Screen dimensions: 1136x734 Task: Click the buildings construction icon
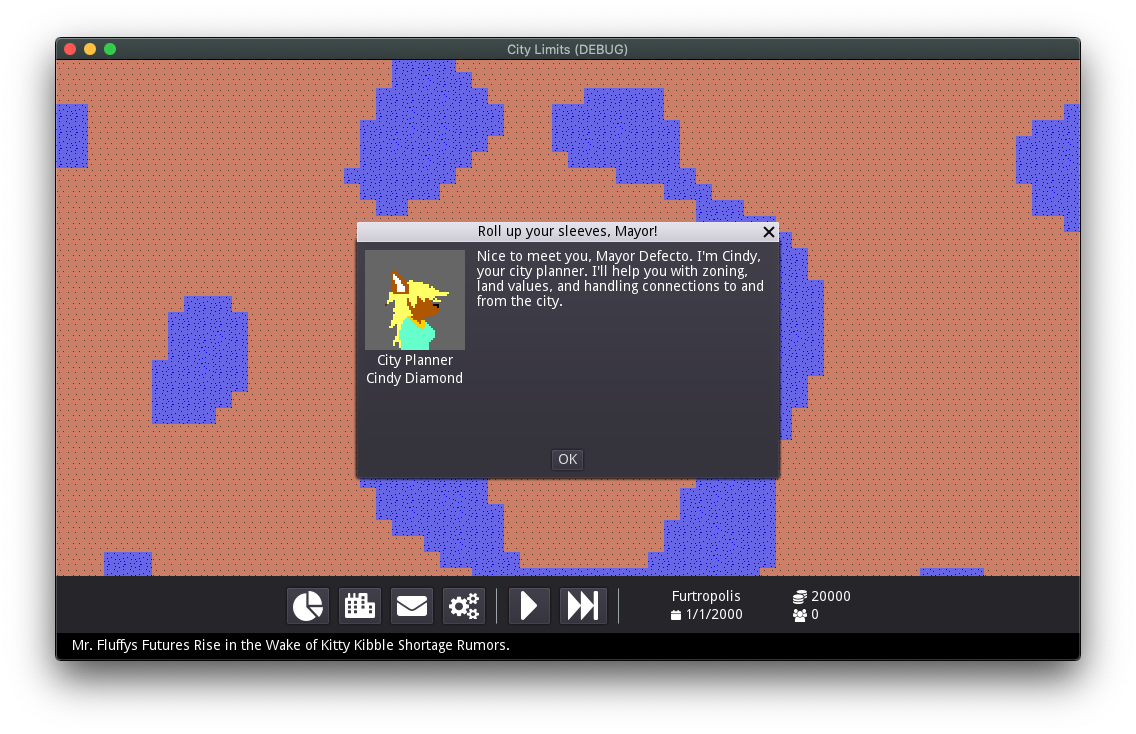coord(360,606)
